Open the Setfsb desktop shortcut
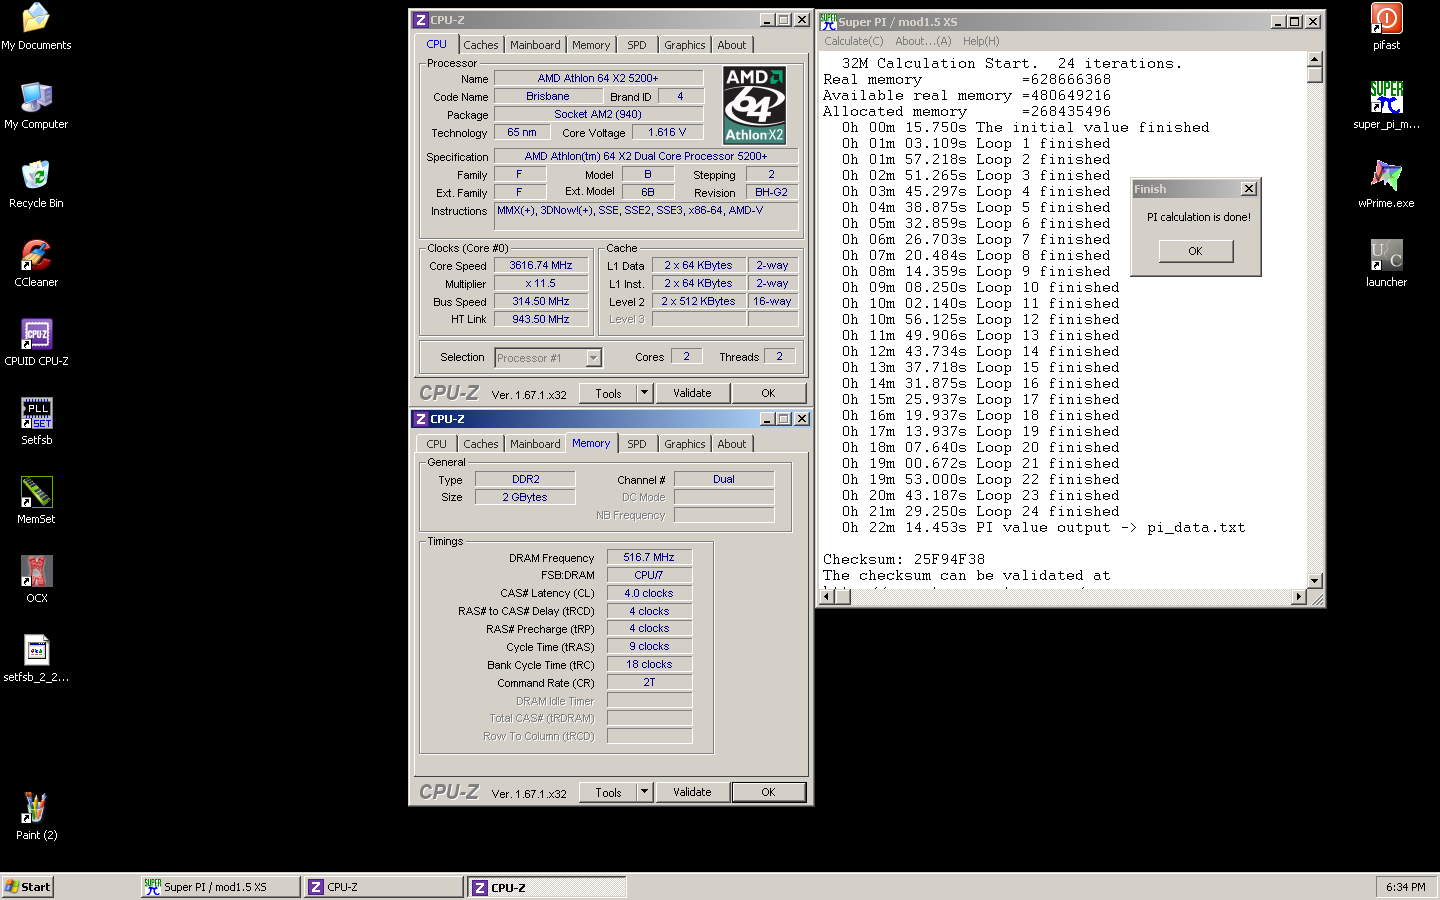The height and width of the screenshot is (900, 1440). coord(36,422)
